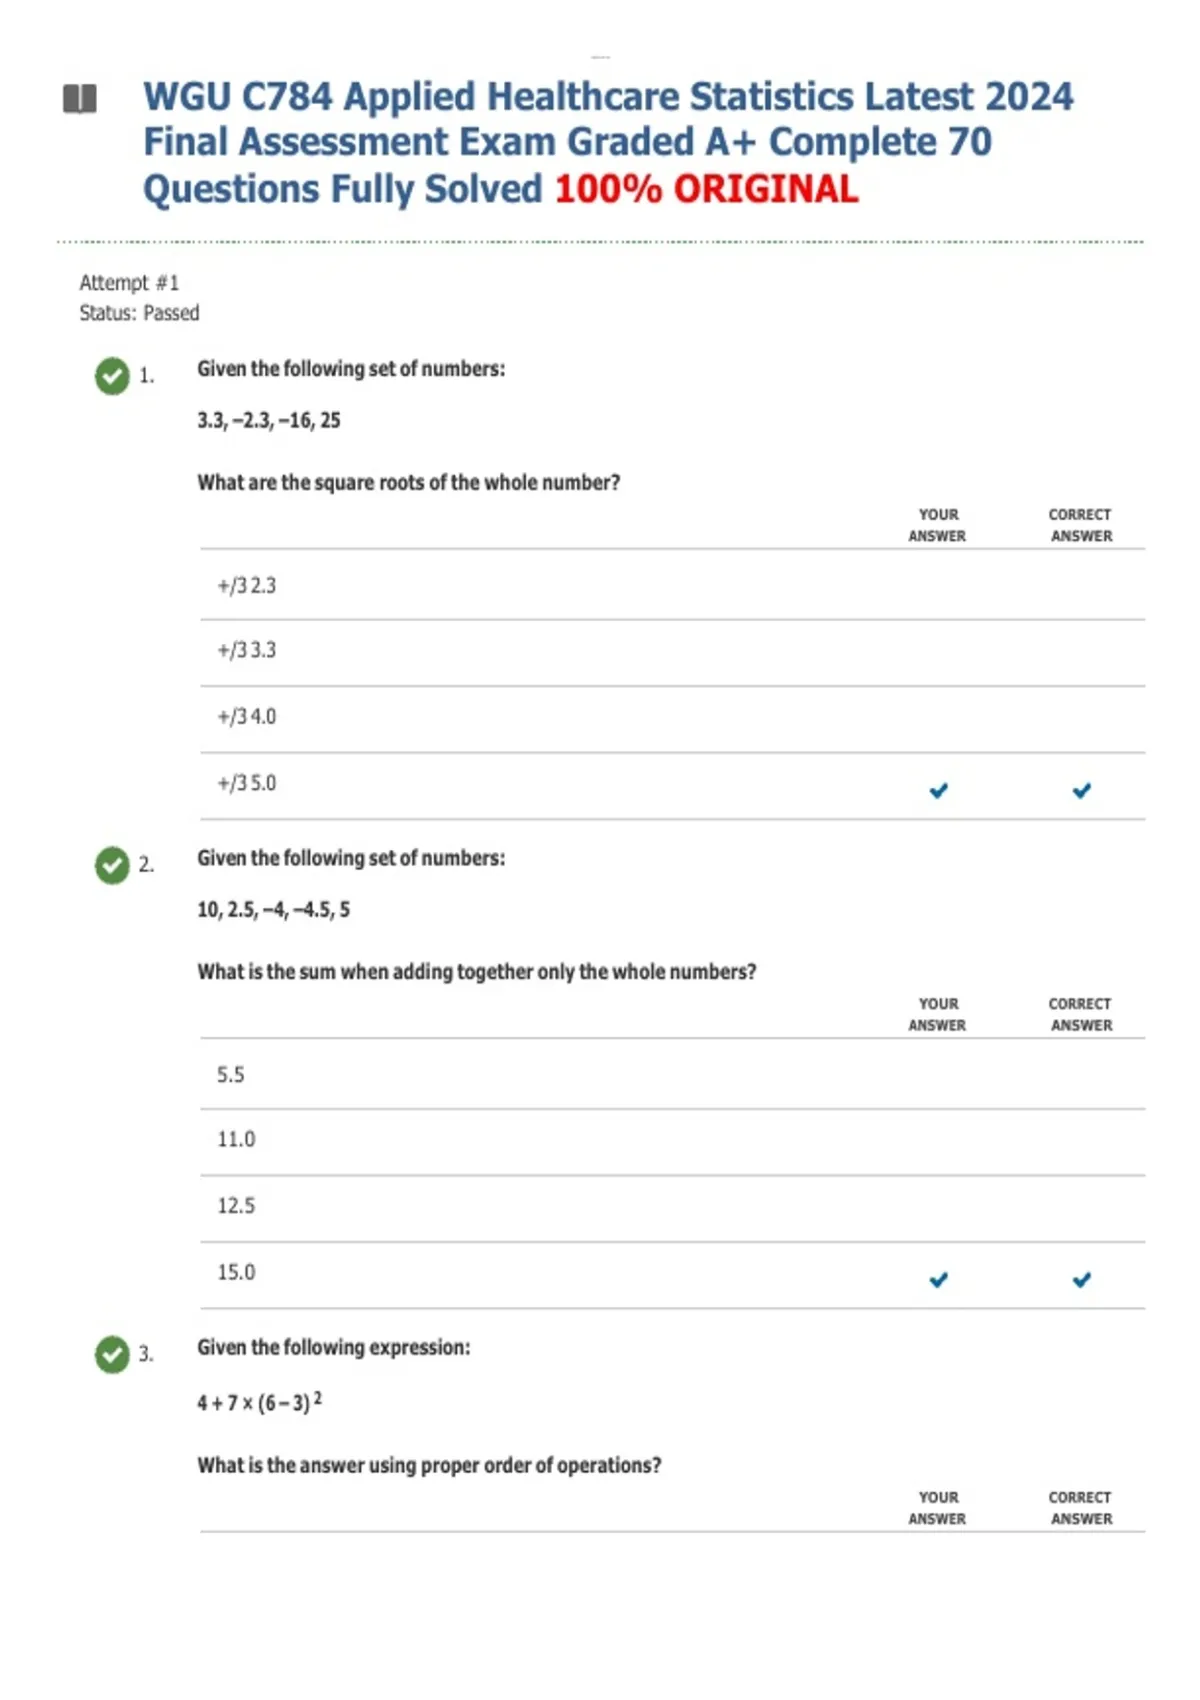The height and width of the screenshot is (1700, 1200).
Task: Click 'Correct Answer' checkmark for 15.0
Action: click(1081, 1280)
